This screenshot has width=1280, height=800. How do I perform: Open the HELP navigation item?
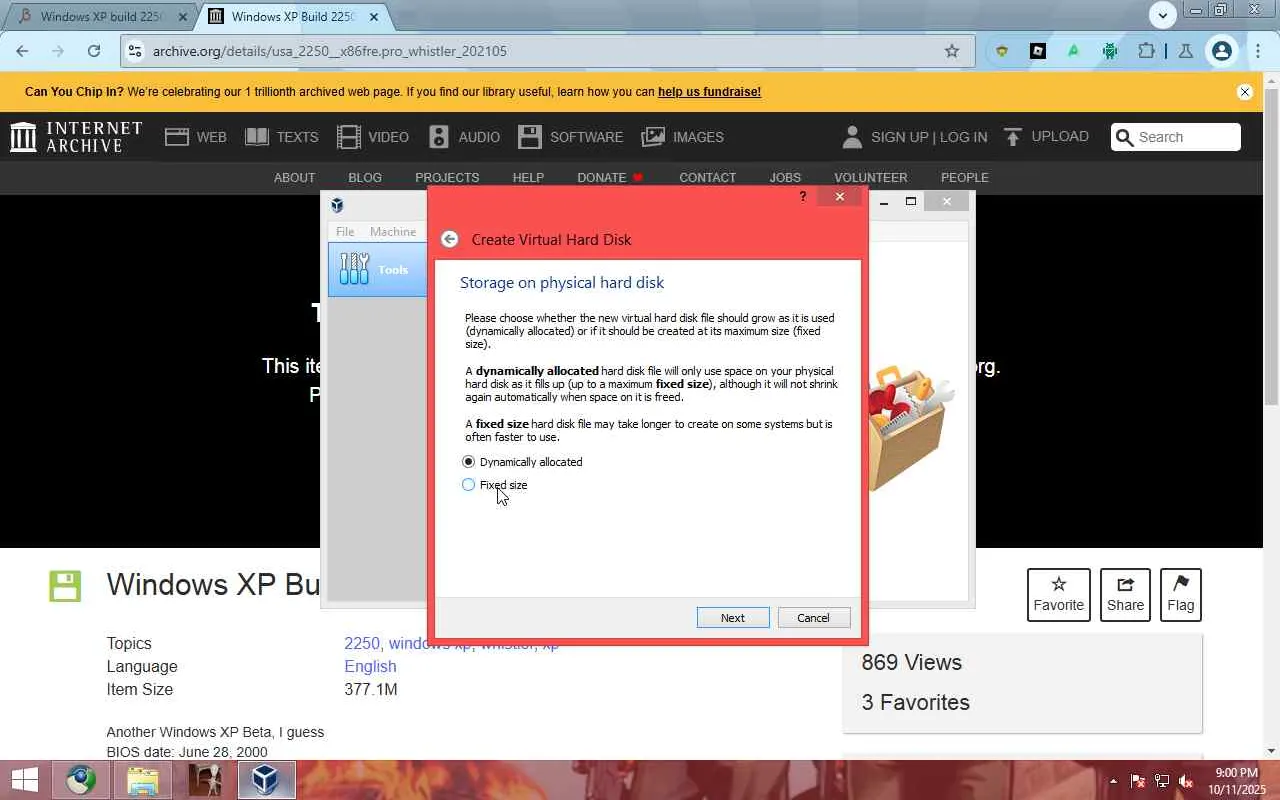(528, 177)
